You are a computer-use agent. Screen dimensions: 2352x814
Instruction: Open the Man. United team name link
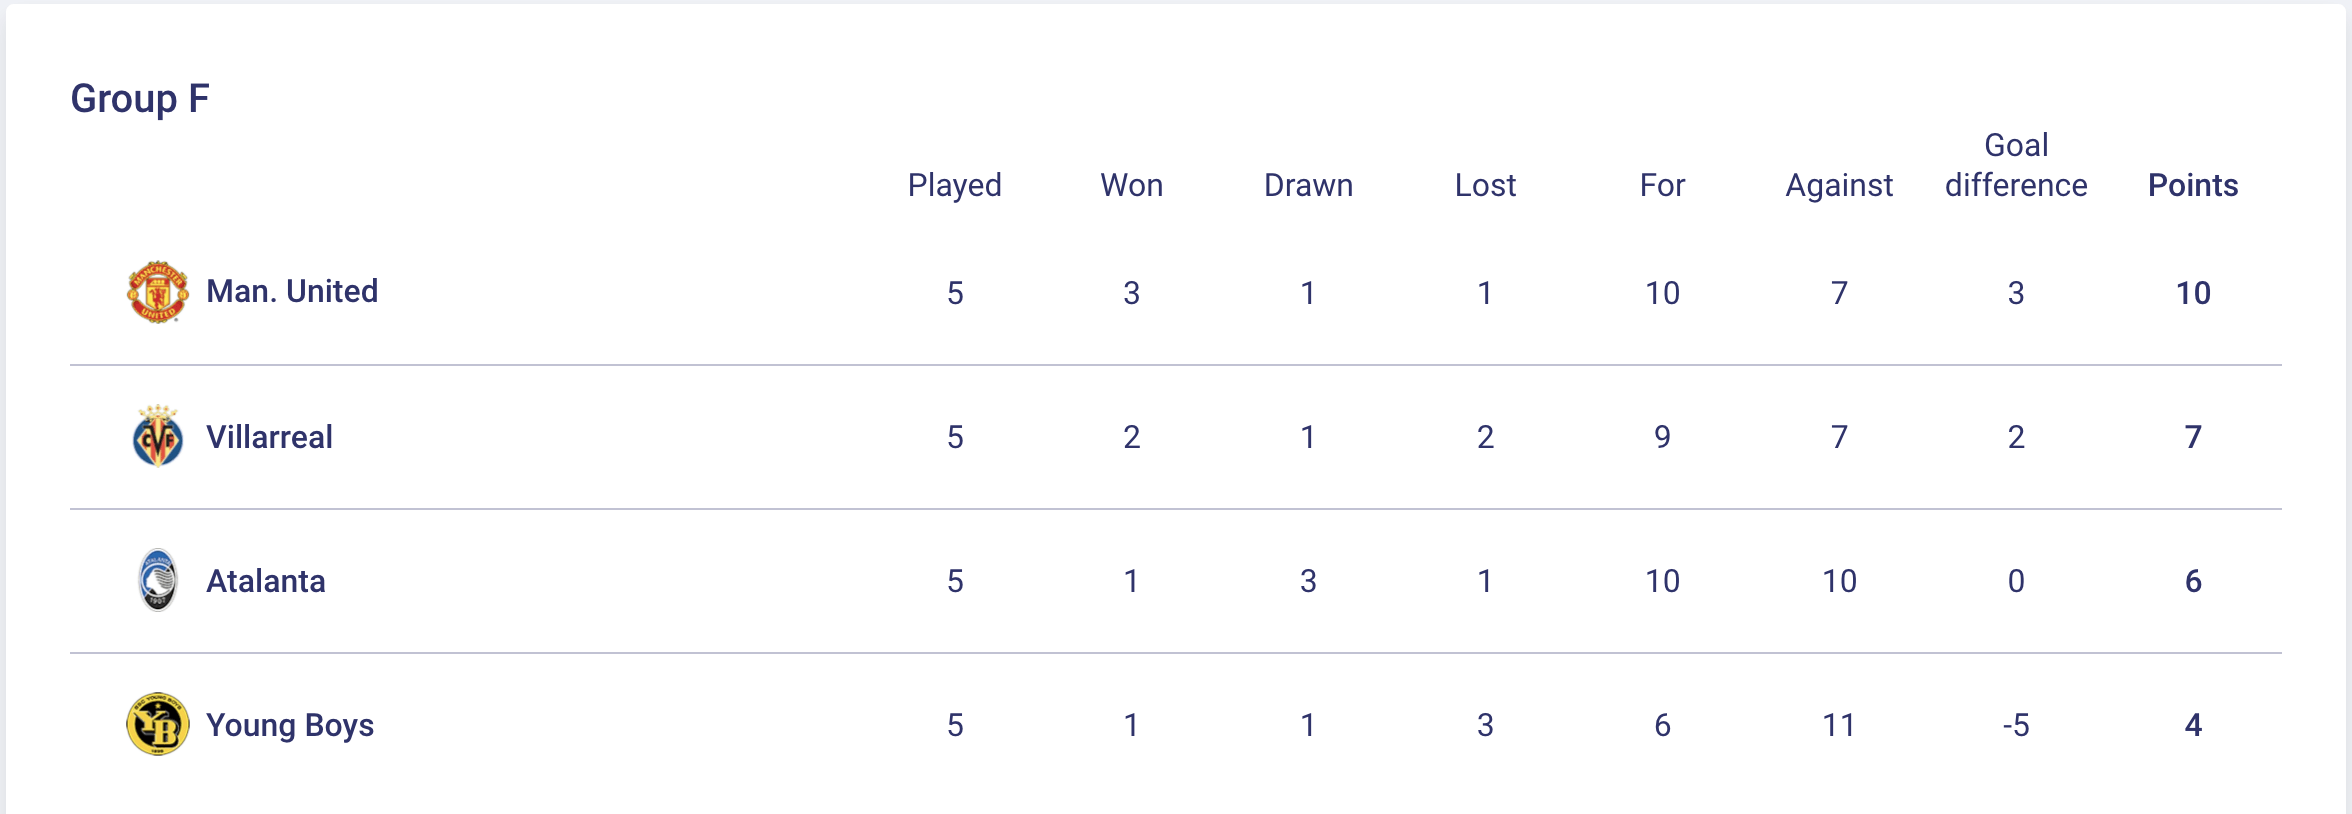tap(292, 292)
